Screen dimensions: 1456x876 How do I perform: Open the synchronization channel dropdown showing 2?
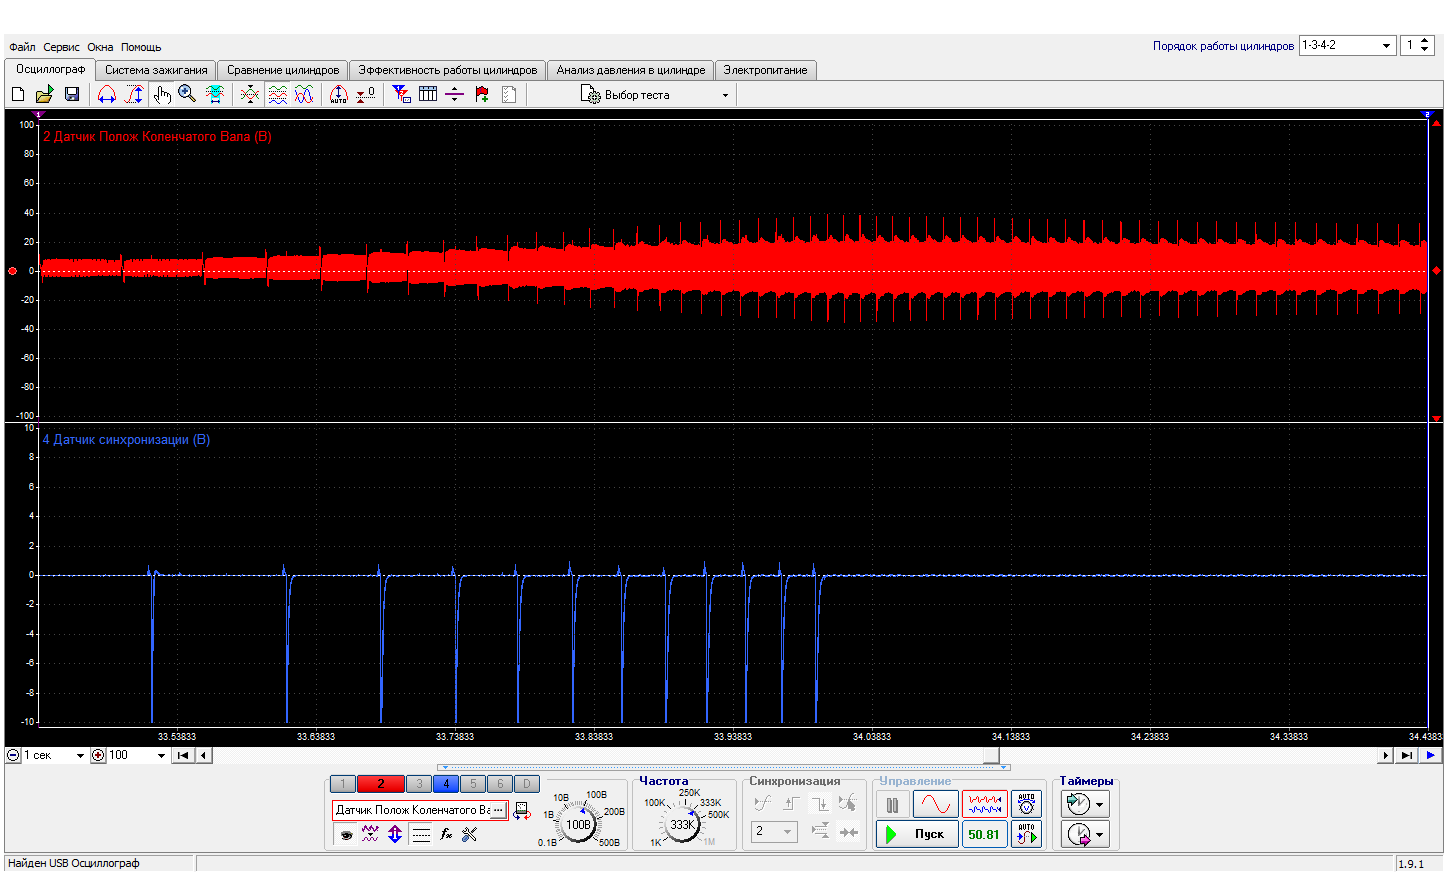[774, 831]
